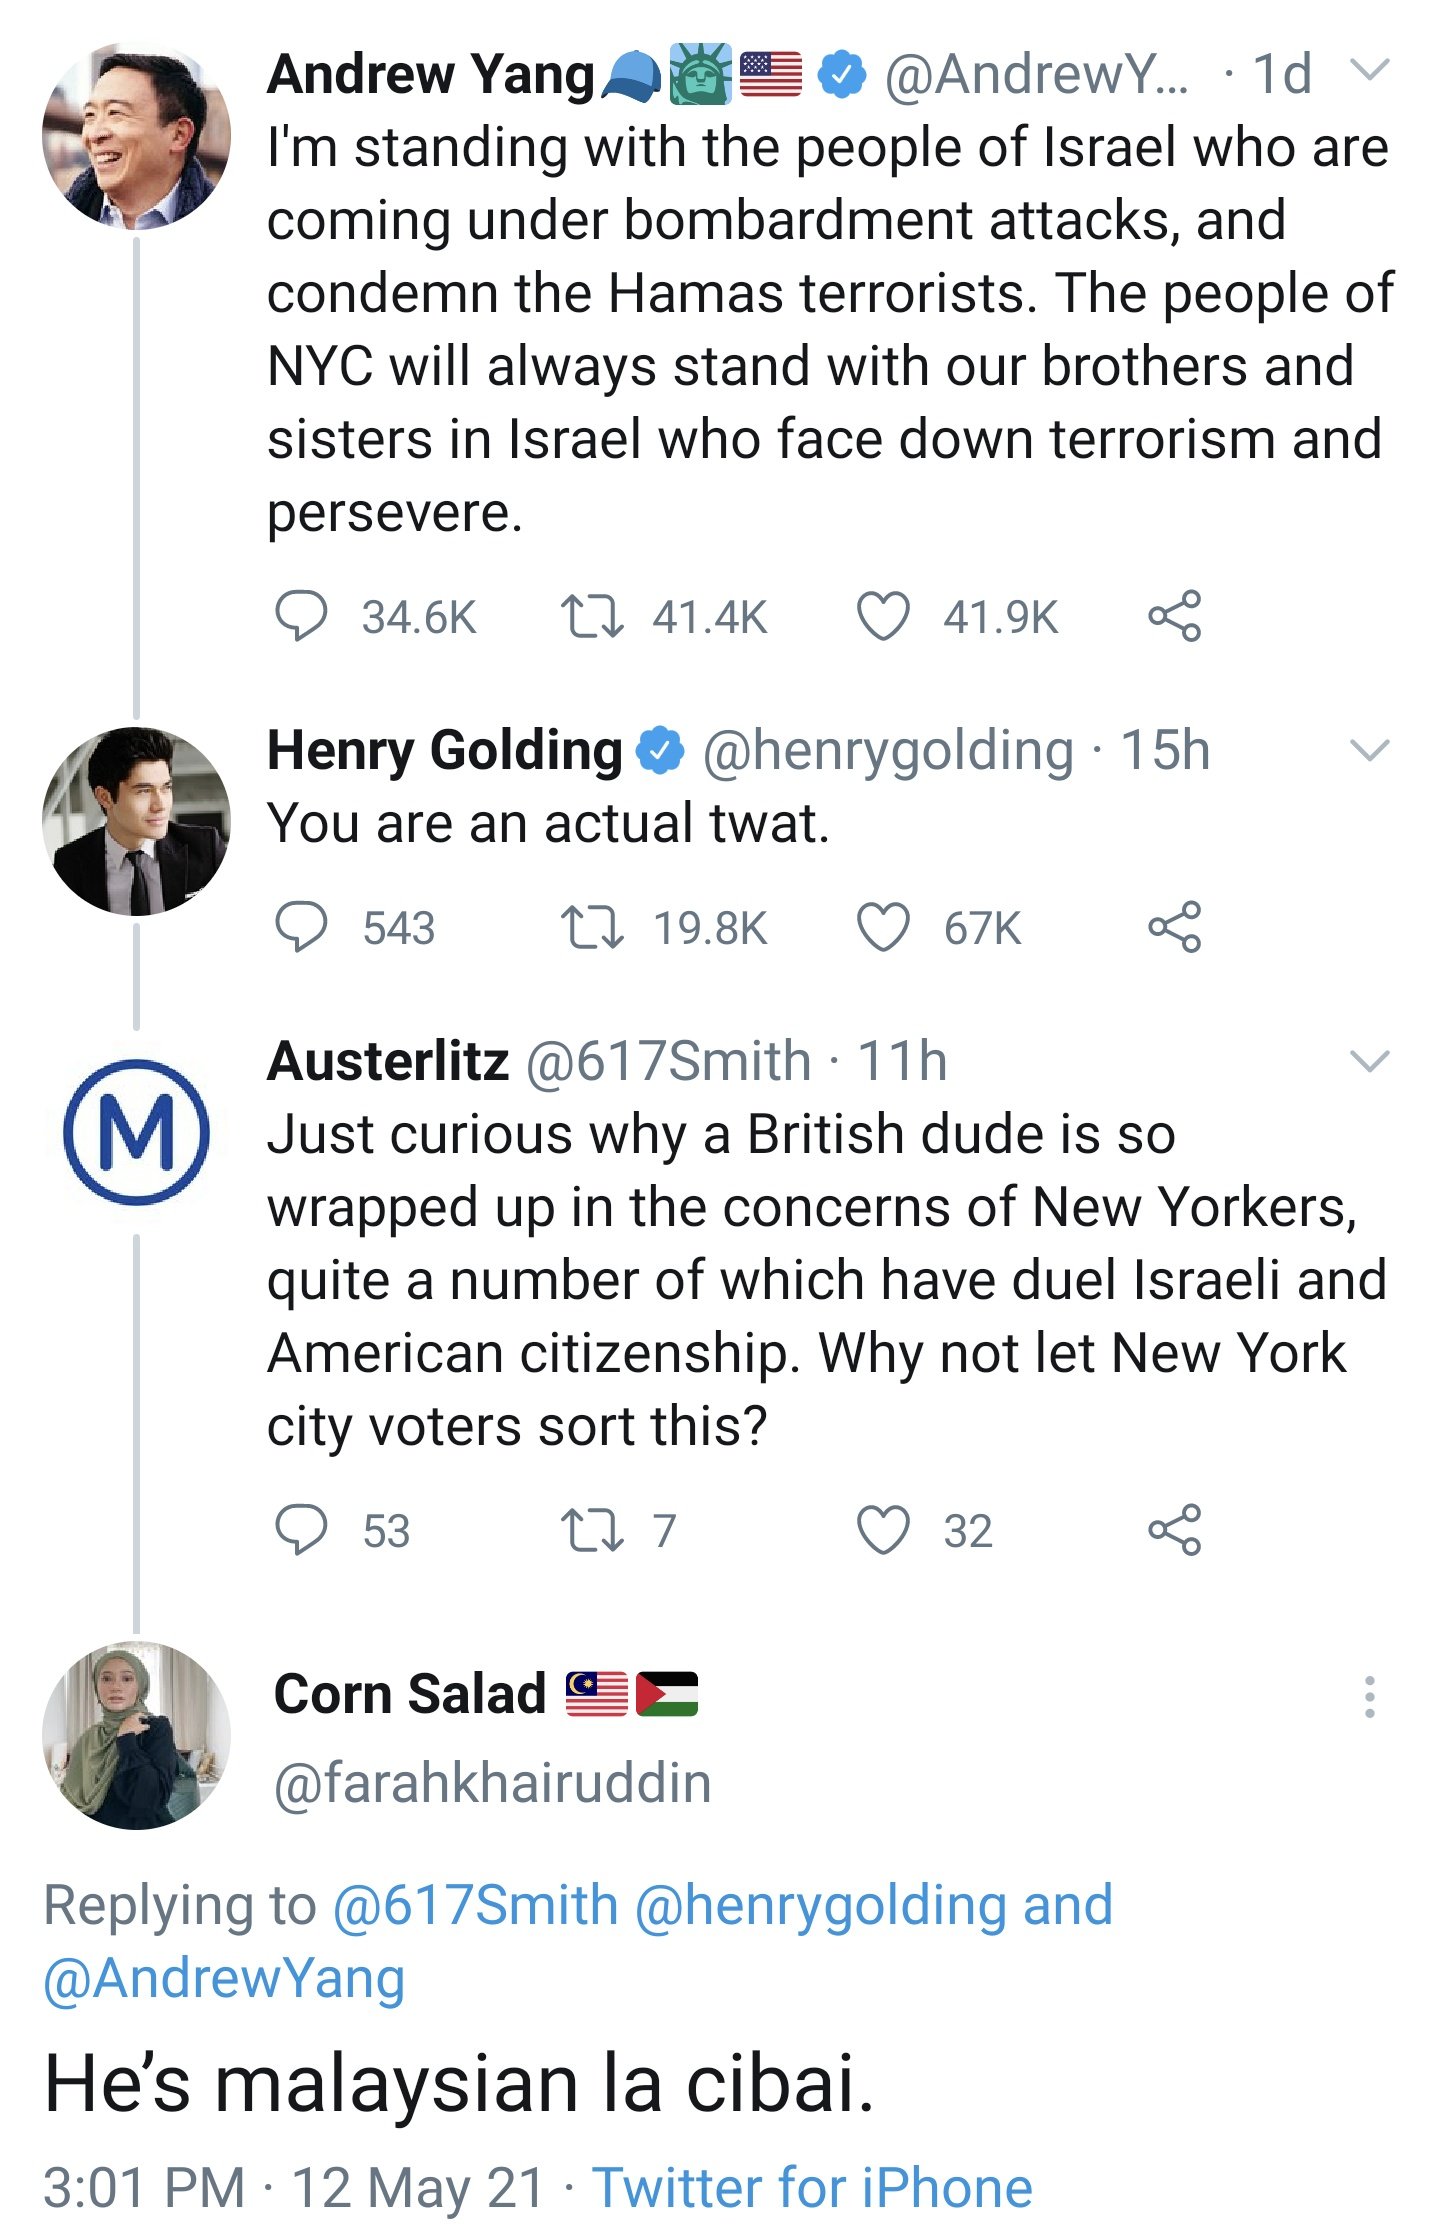Open the Twitter for iPhone link
The image size is (1440, 2239).
[812, 2187]
